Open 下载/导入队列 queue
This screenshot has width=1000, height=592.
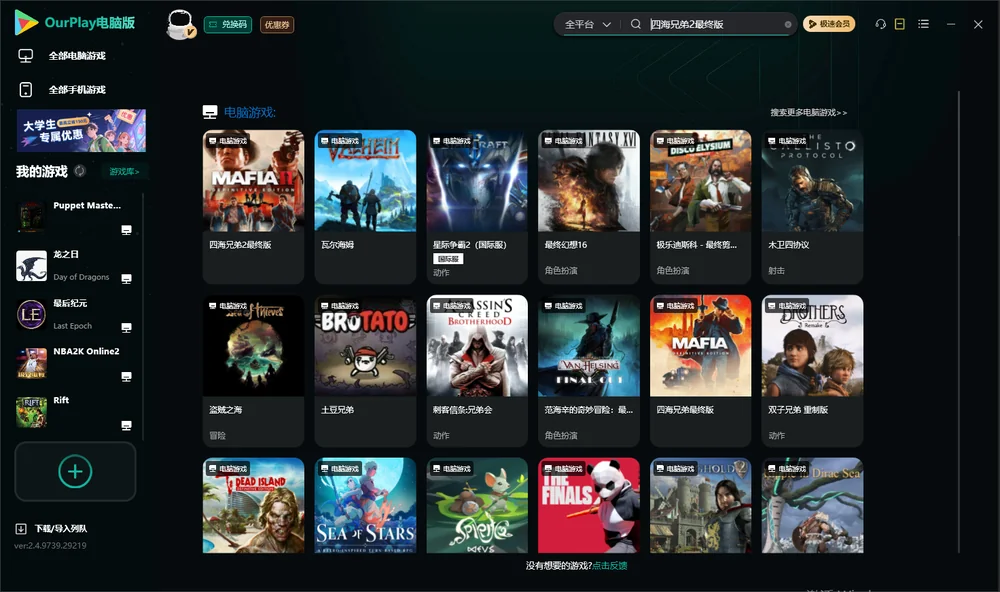[51, 528]
